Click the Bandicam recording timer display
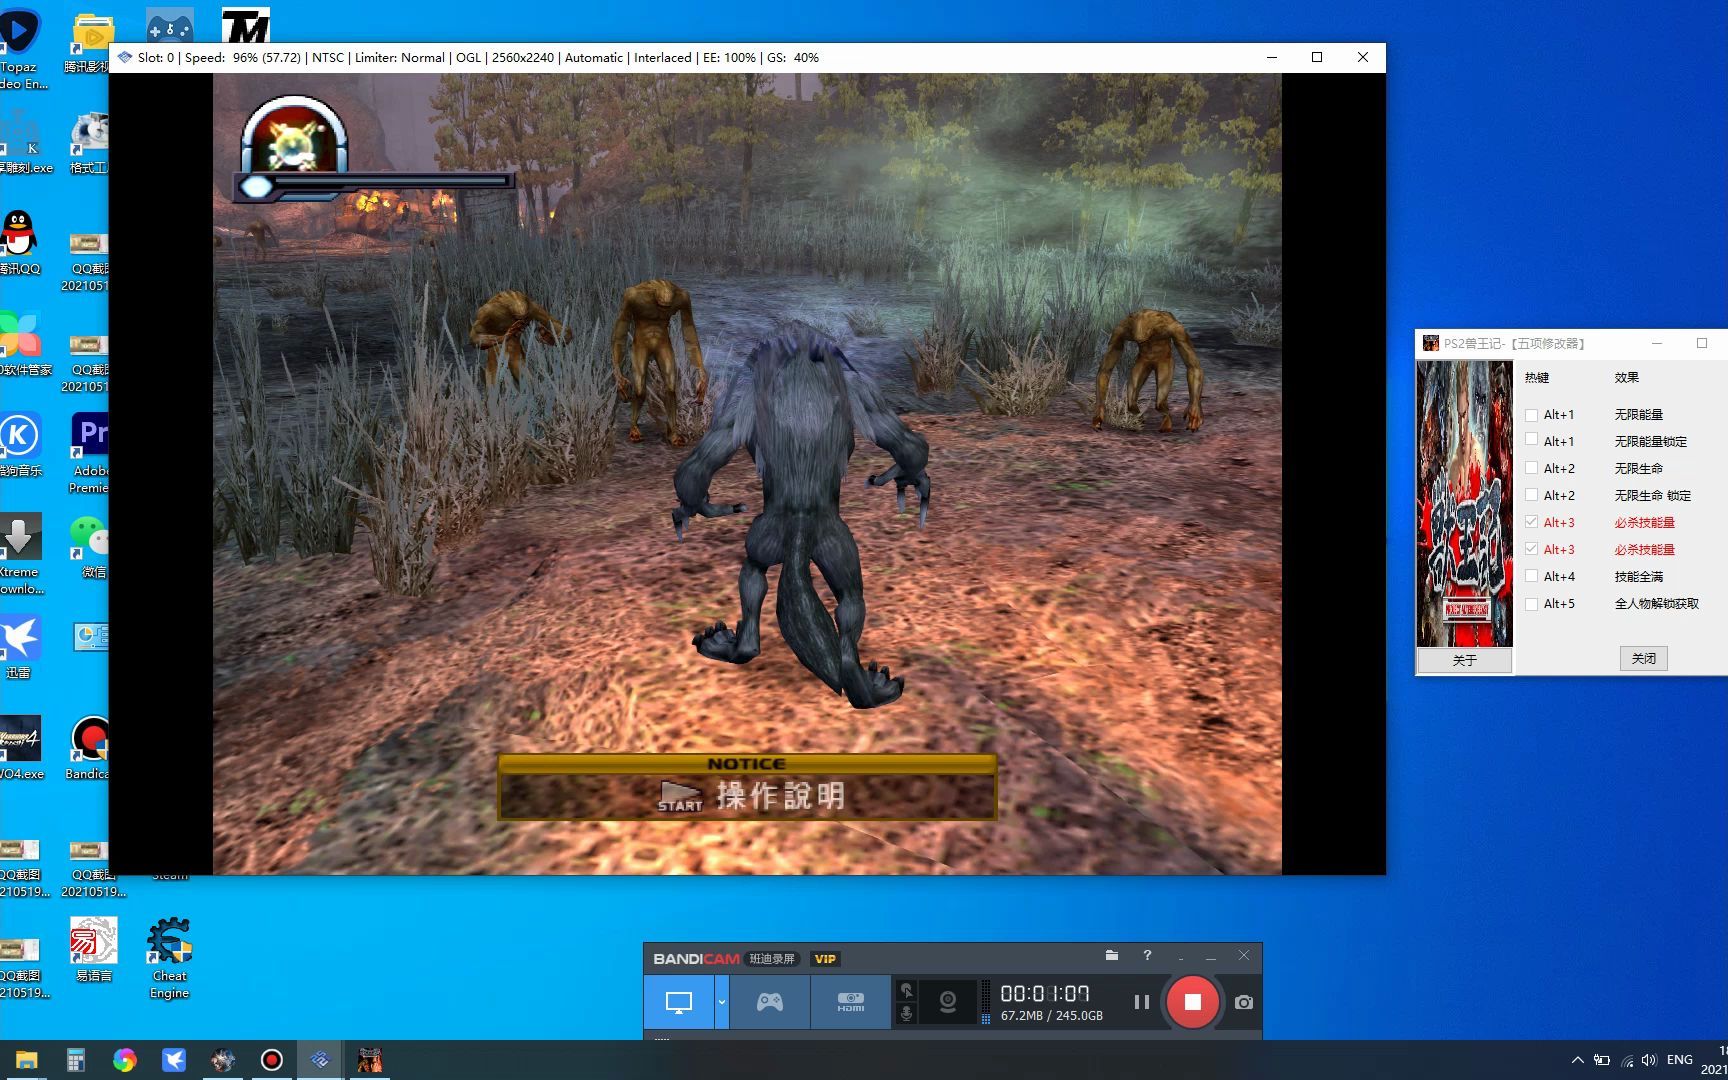 [x=1045, y=993]
